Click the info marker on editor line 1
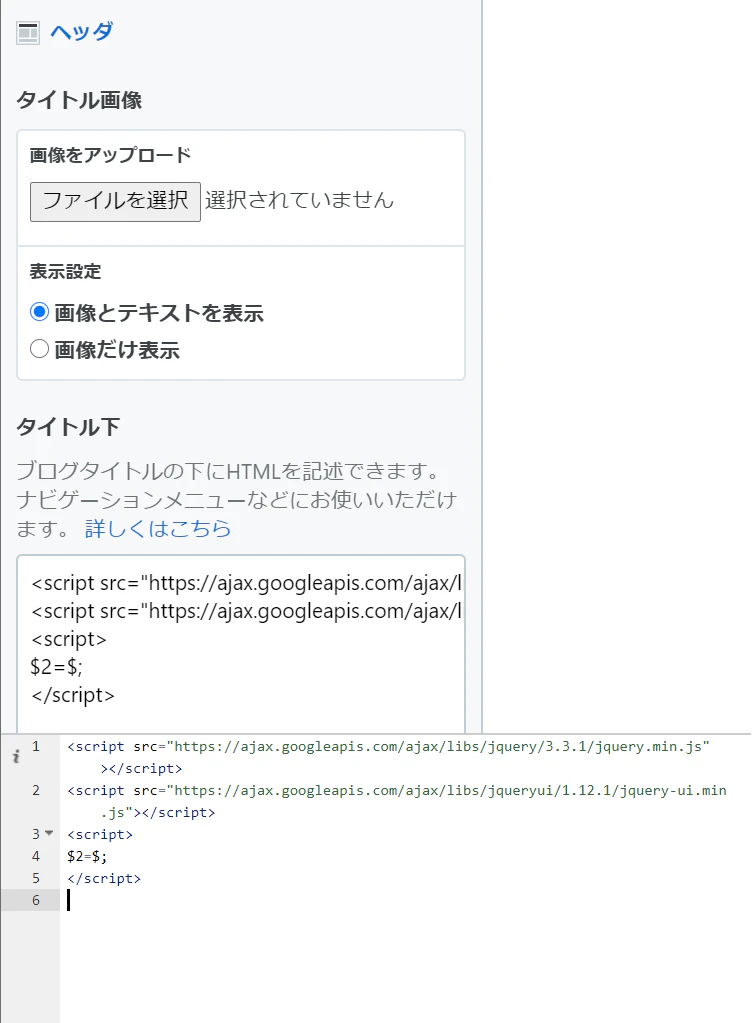The image size is (756, 1023). click(16, 756)
